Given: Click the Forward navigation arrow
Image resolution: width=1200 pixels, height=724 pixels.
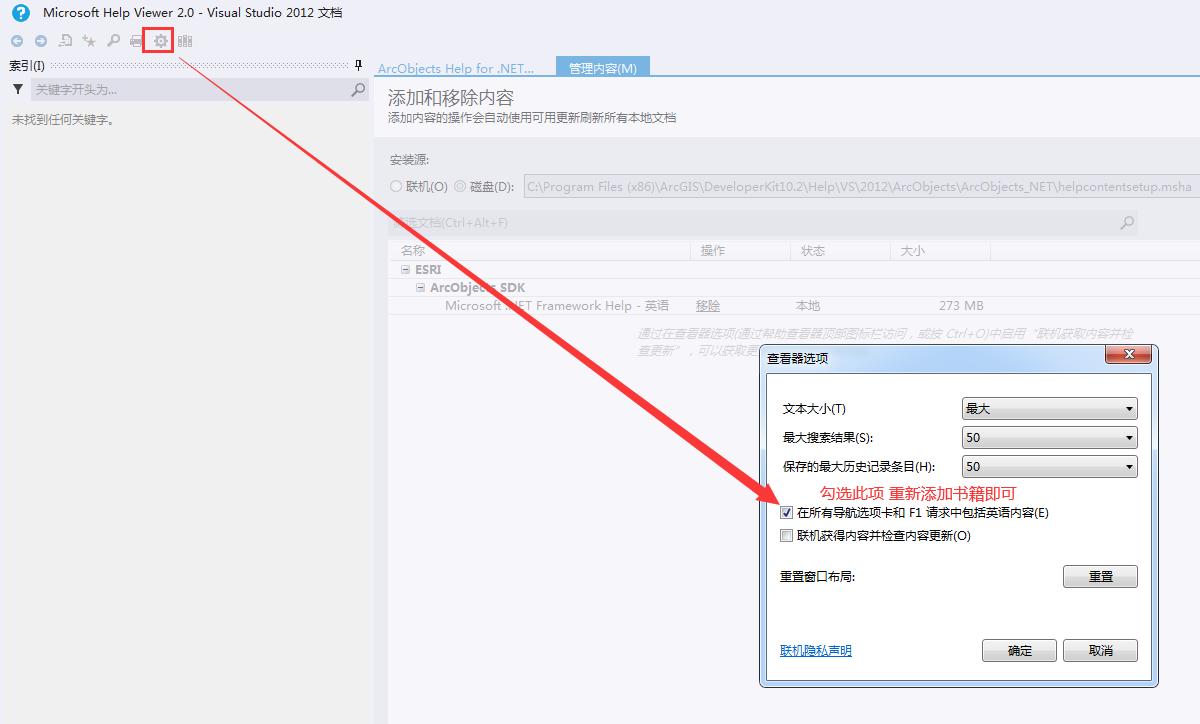Looking at the screenshot, I should pyautogui.click(x=40, y=40).
